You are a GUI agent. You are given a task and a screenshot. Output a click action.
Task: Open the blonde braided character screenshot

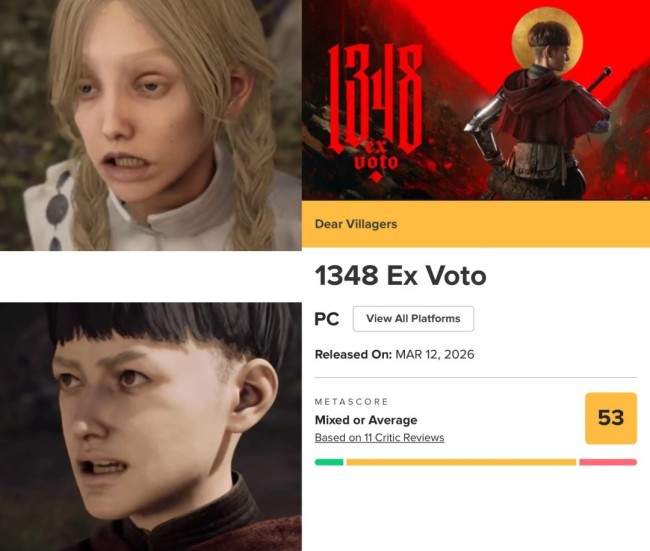(151, 125)
